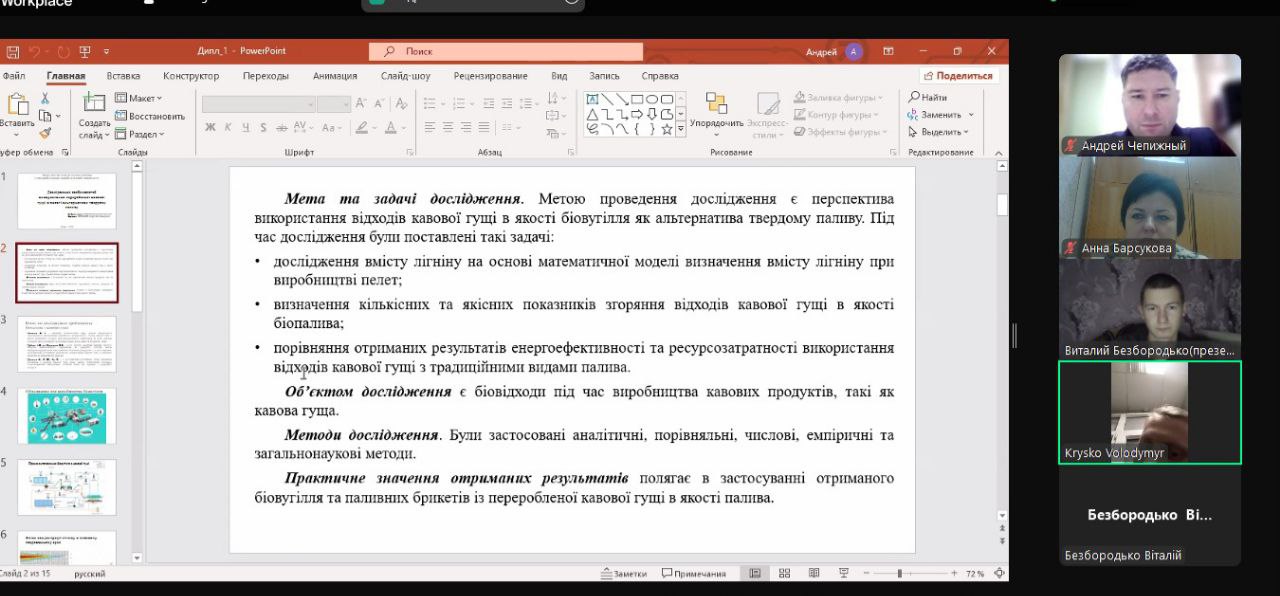Switch to Slide Sorter view icon
The image size is (1280, 596).
pyautogui.click(x=785, y=573)
